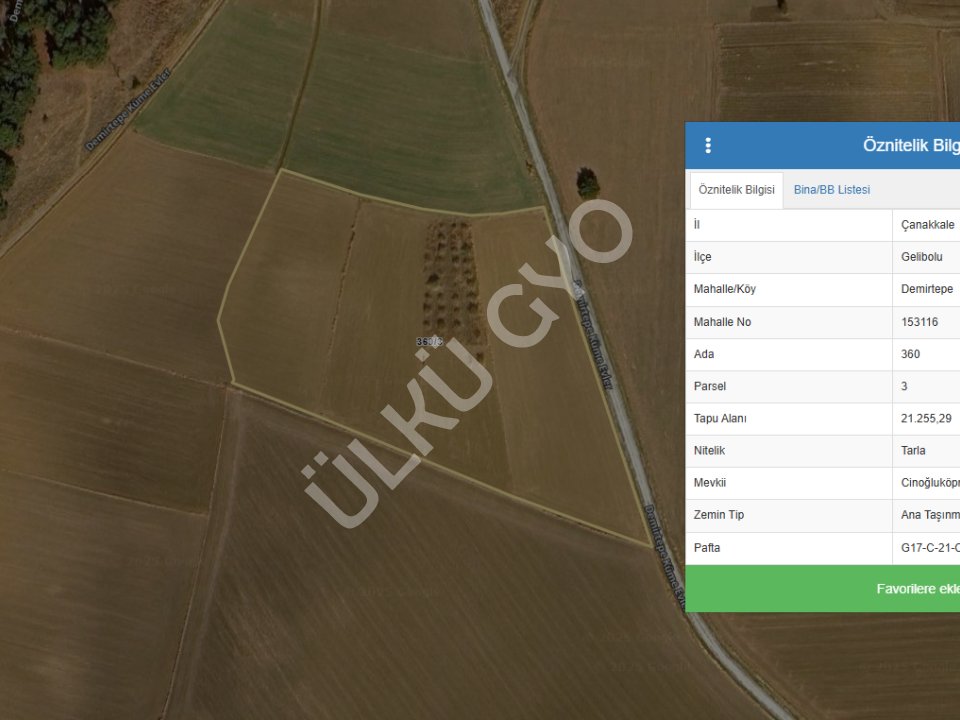
Task: Click the Ada value 360 in table
Action: (x=910, y=354)
